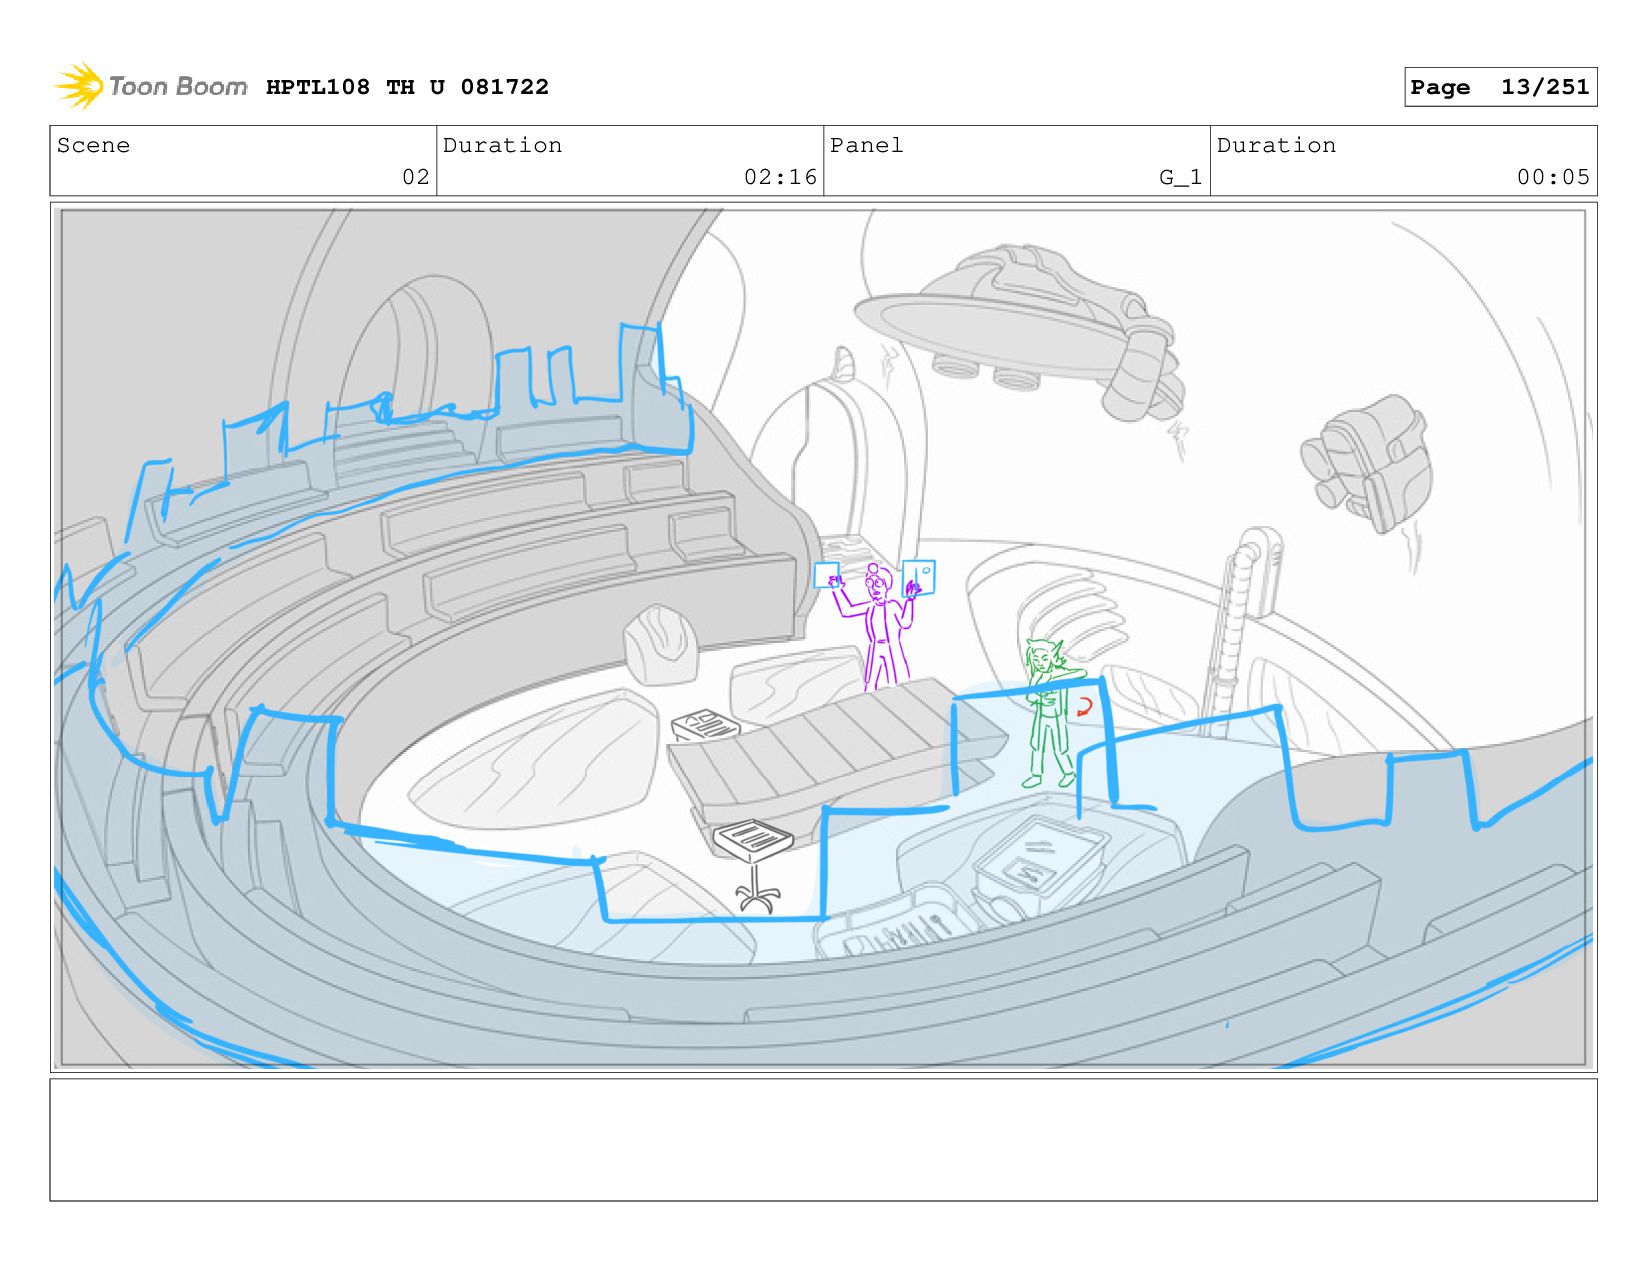The height and width of the screenshot is (1276, 1648).
Task: Click the red arrow beside the green character
Action: coord(1083,707)
